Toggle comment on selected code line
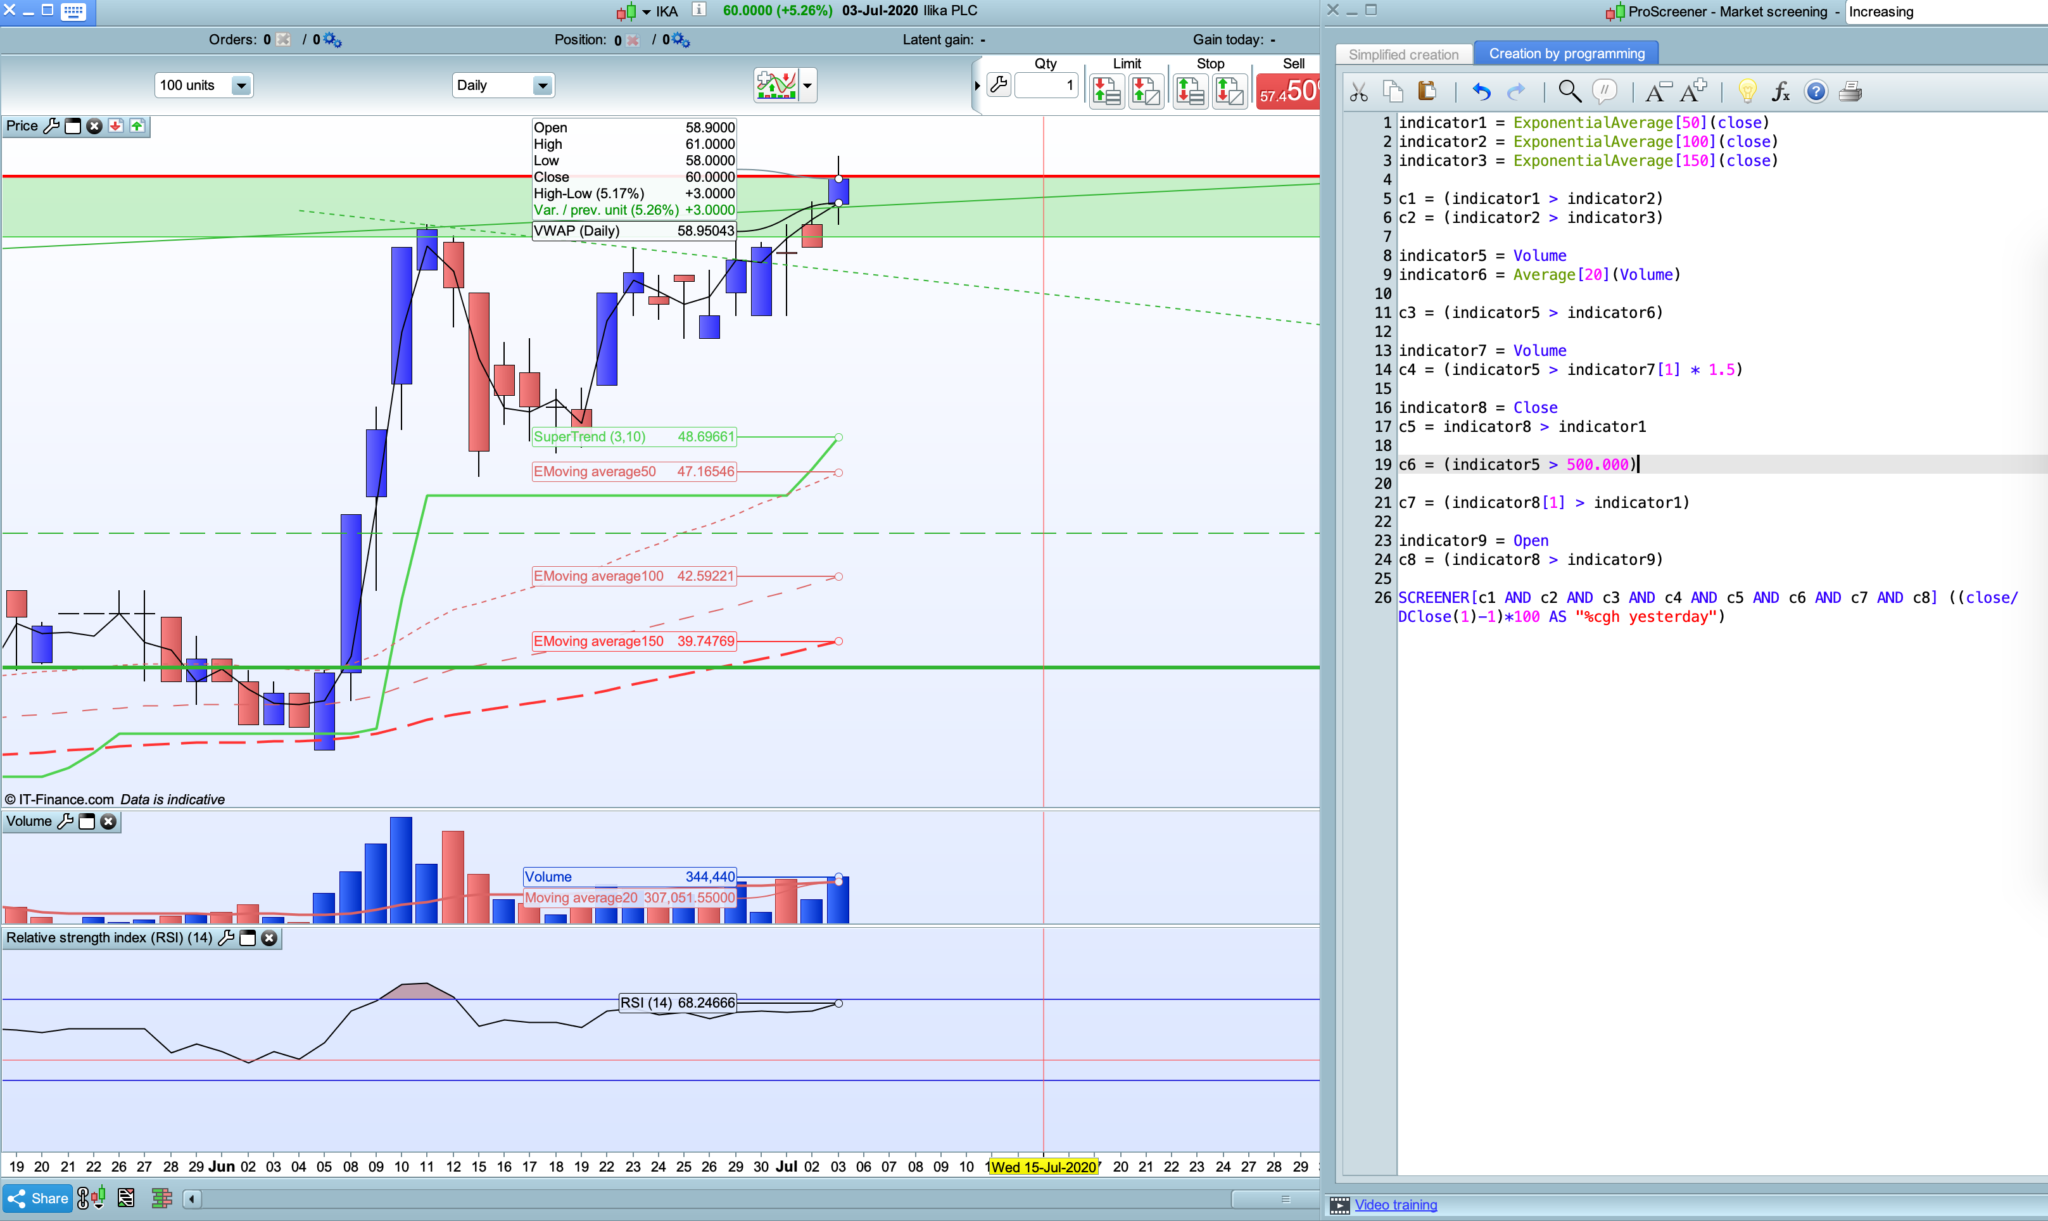The width and height of the screenshot is (2048, 1221). [x=1604, y=92]
